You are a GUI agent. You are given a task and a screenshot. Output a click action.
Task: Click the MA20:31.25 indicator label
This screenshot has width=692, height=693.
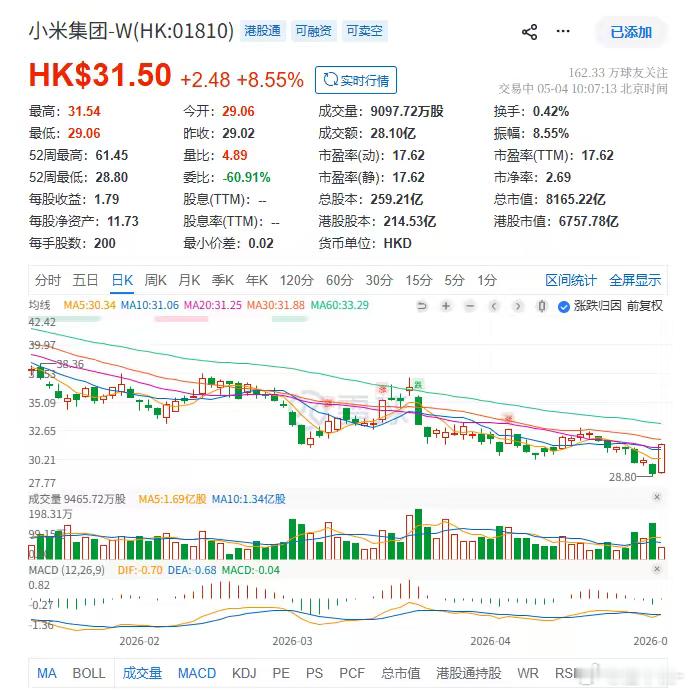point(213,305)
